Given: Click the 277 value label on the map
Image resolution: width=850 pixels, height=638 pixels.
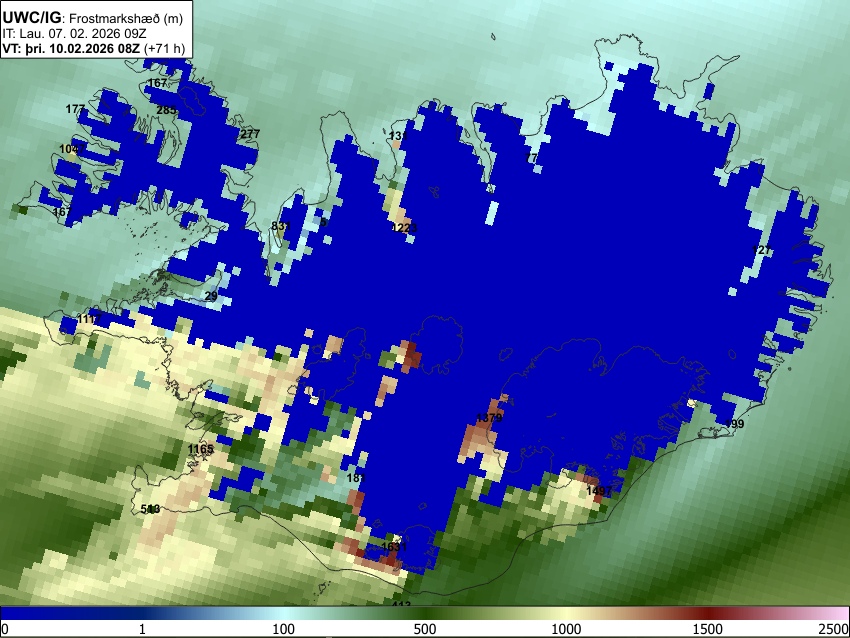Looking at the screenshot, I should point(250,133).
